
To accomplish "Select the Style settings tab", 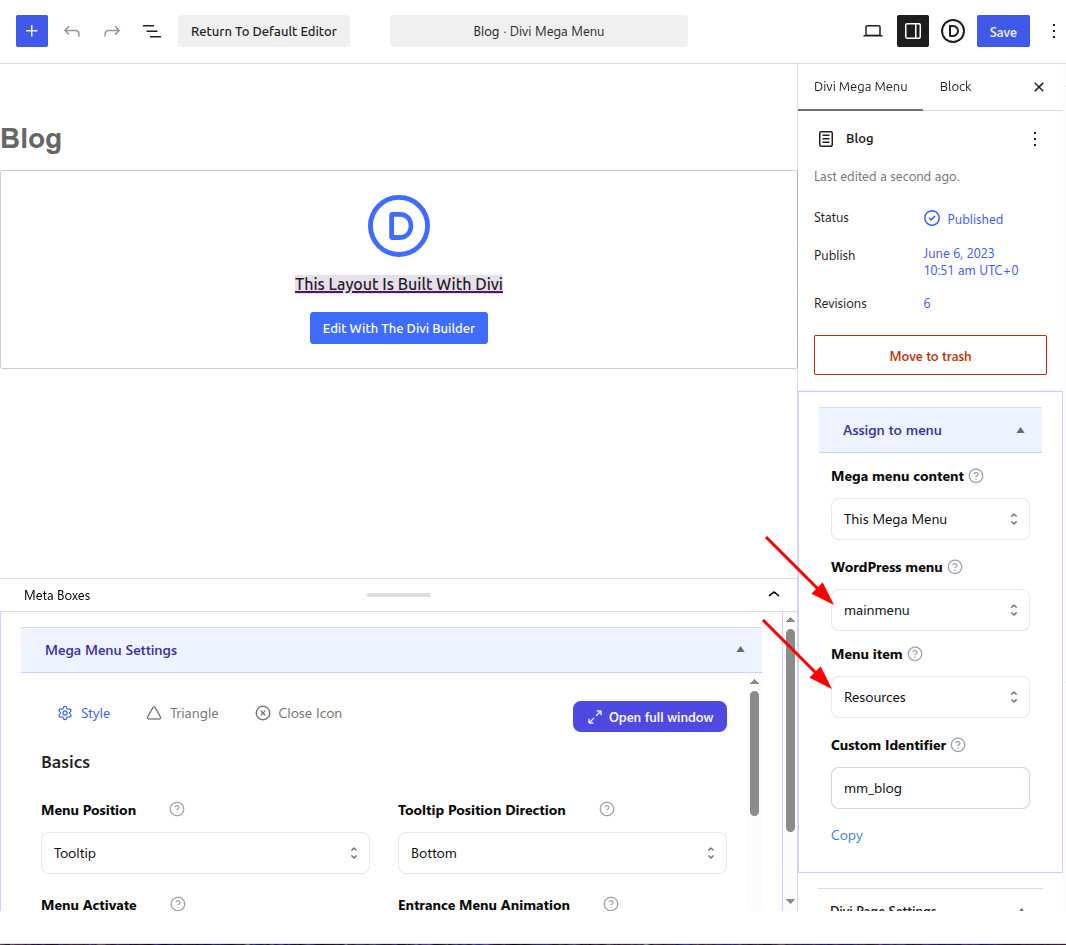I will [x=84, y=713].
